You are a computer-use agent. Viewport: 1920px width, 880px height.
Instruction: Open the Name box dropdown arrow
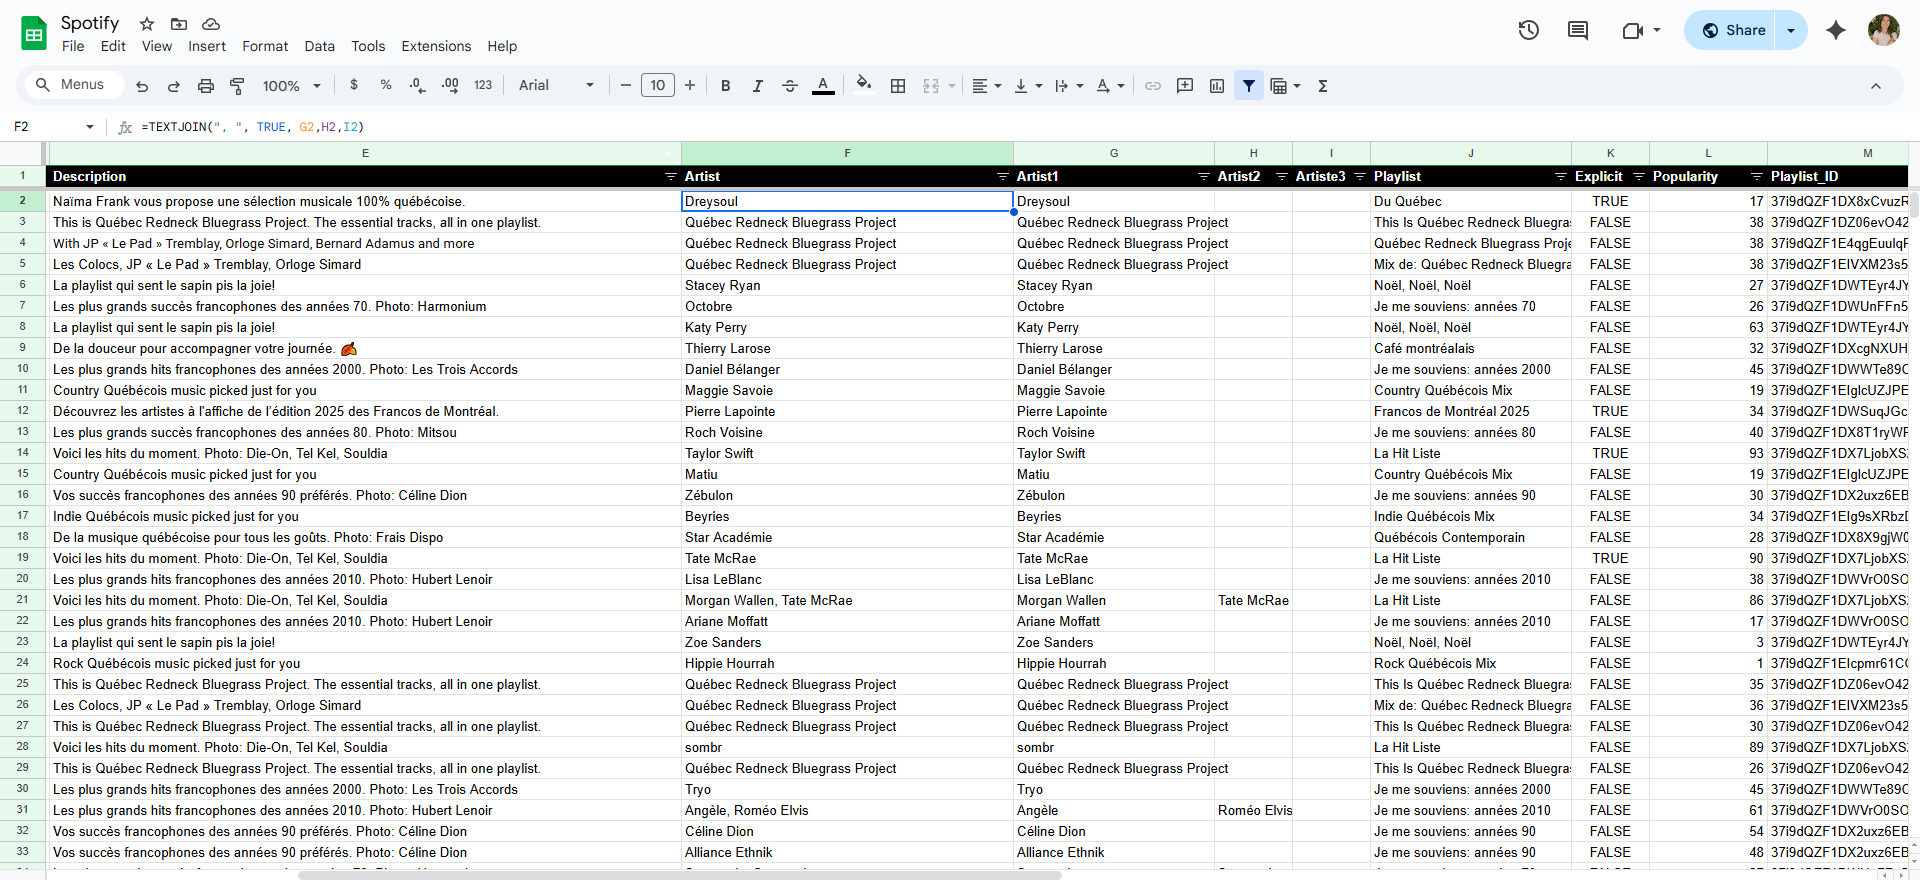[90, 127]
